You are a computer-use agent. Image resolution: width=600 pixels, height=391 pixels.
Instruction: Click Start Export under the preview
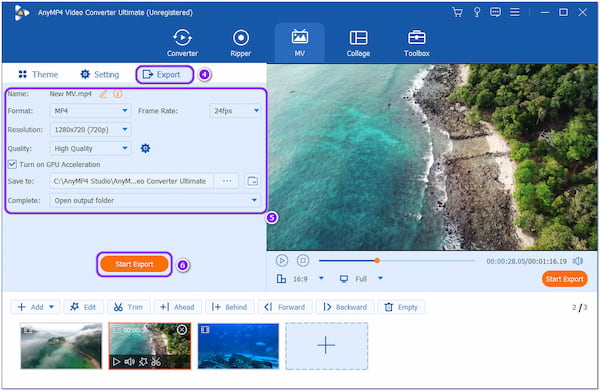[564, 279]
